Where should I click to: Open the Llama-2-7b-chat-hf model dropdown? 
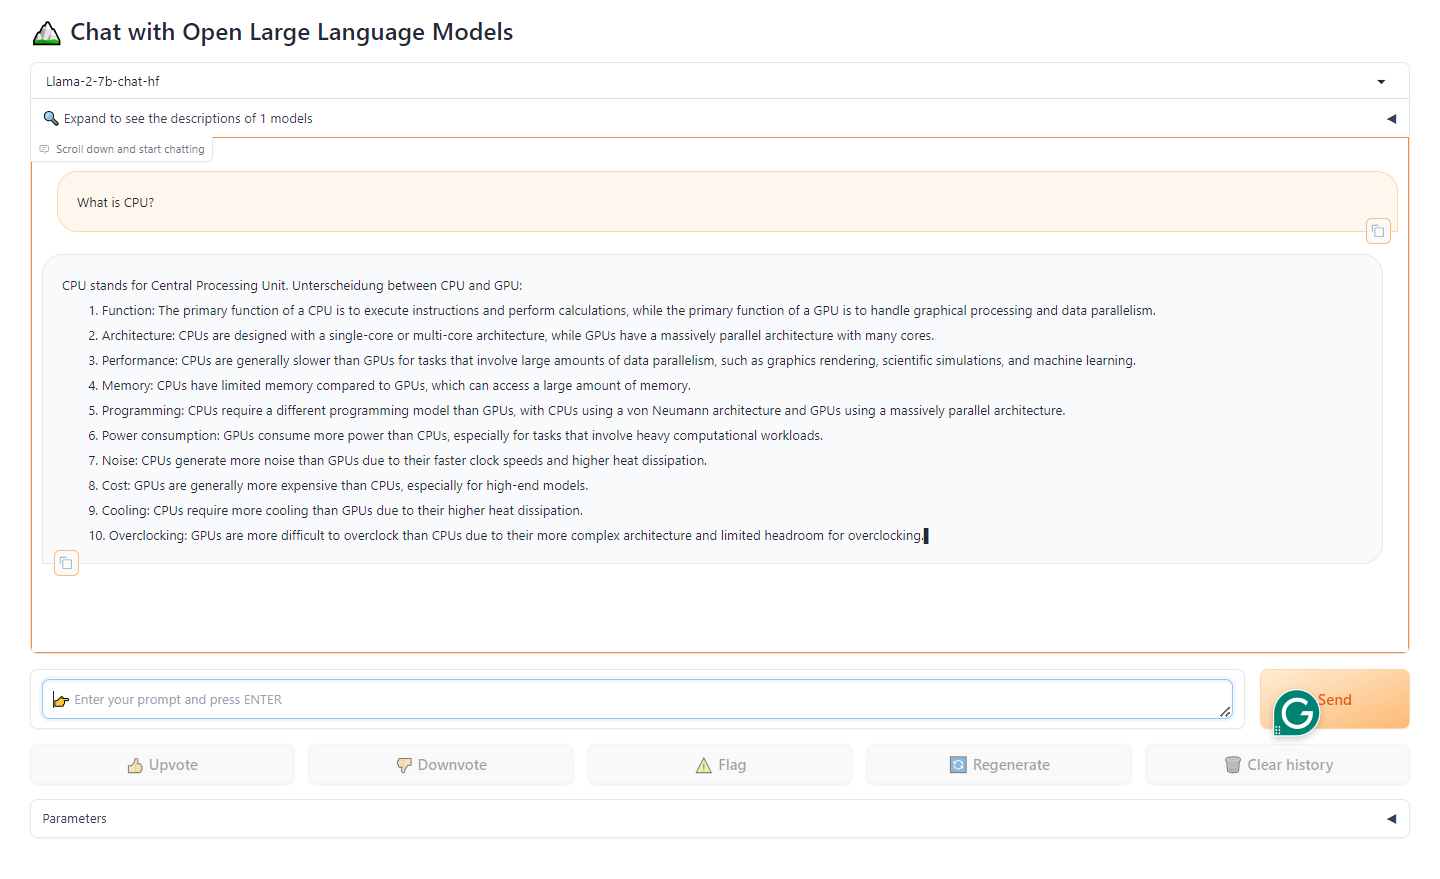(x=720, y=81)
